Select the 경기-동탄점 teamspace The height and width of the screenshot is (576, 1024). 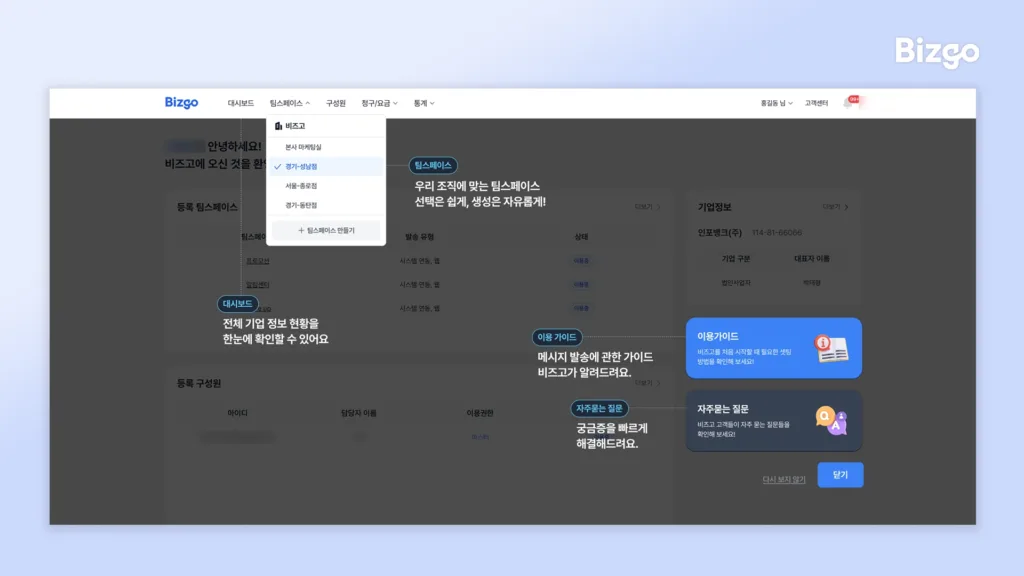(x=326, y=205)
